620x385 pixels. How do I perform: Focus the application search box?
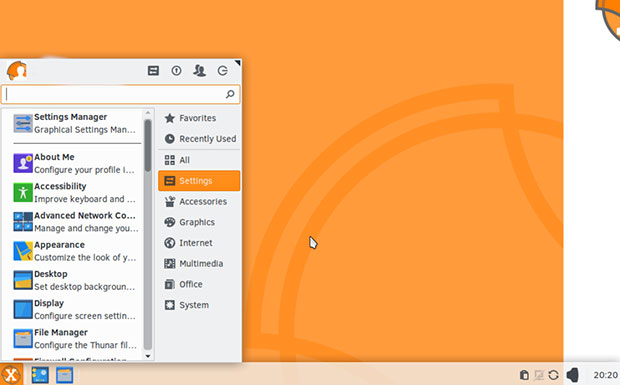pyautogui.click(x=120, y=94)
